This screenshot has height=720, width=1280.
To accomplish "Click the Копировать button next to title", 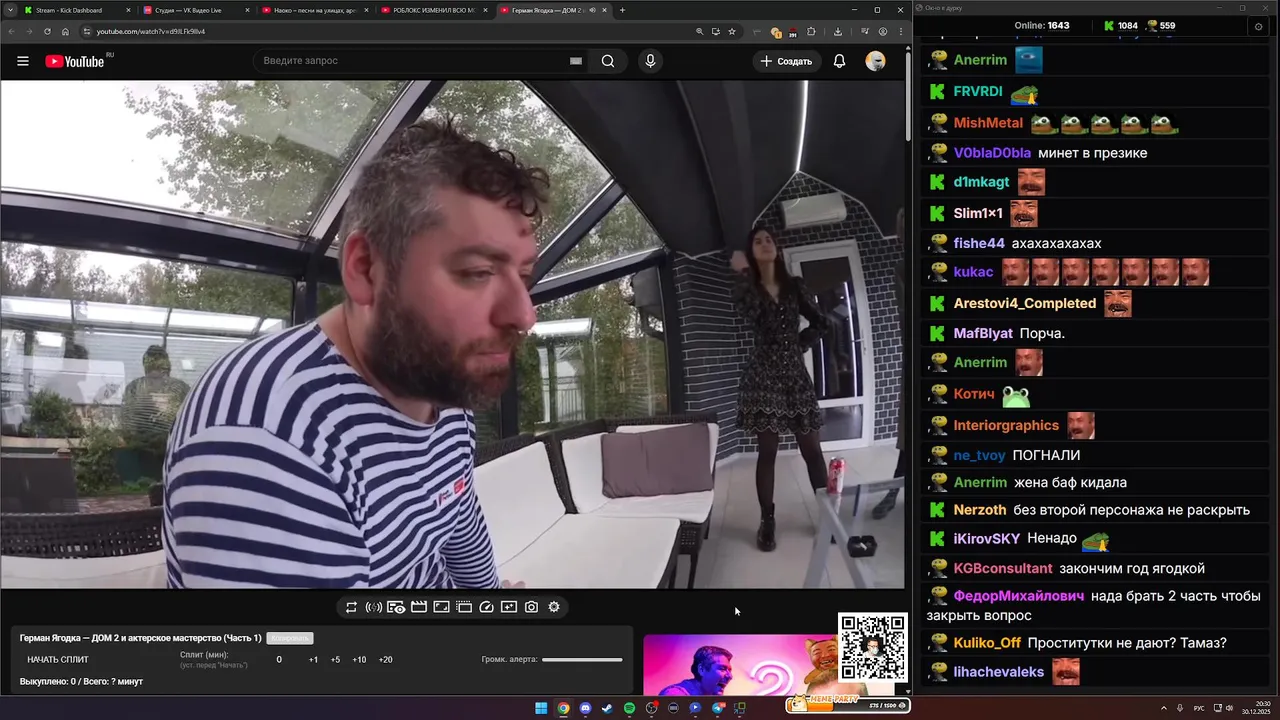I will [290, 638].
